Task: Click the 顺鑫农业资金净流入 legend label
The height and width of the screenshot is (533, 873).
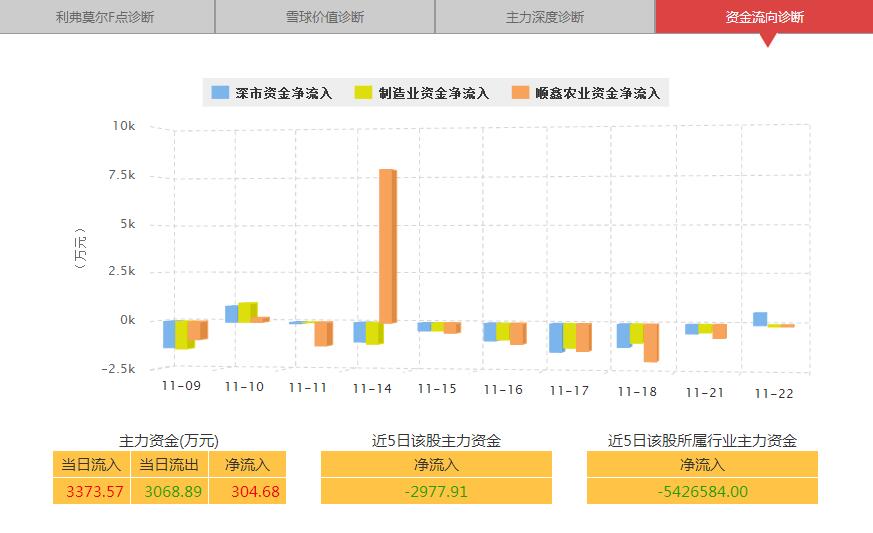Action: pos(597,93)
